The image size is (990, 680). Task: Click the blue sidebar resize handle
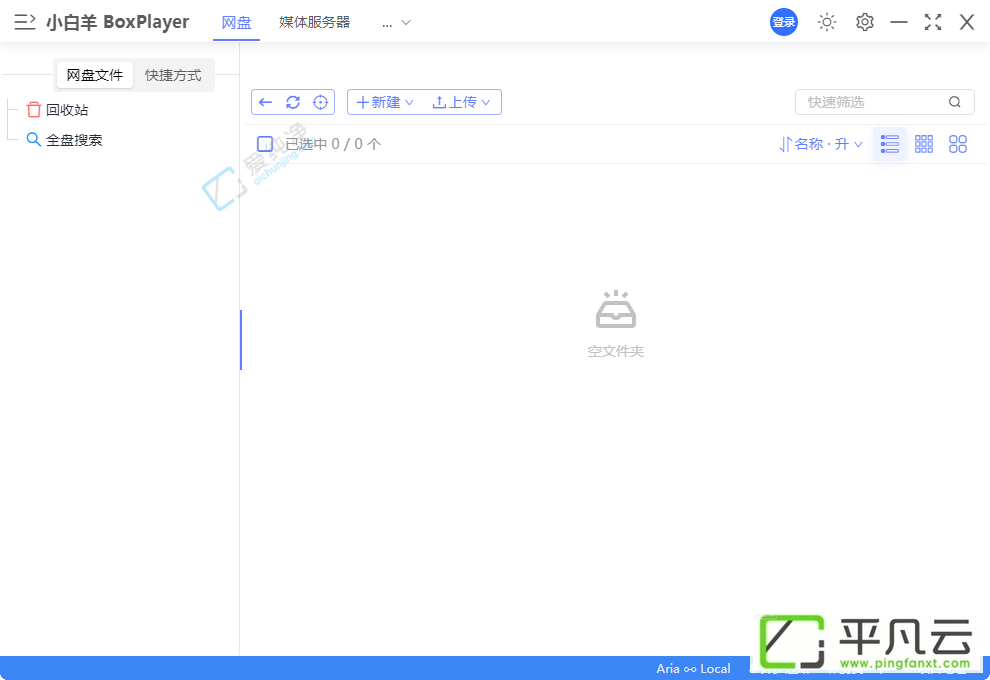[241, 340]
